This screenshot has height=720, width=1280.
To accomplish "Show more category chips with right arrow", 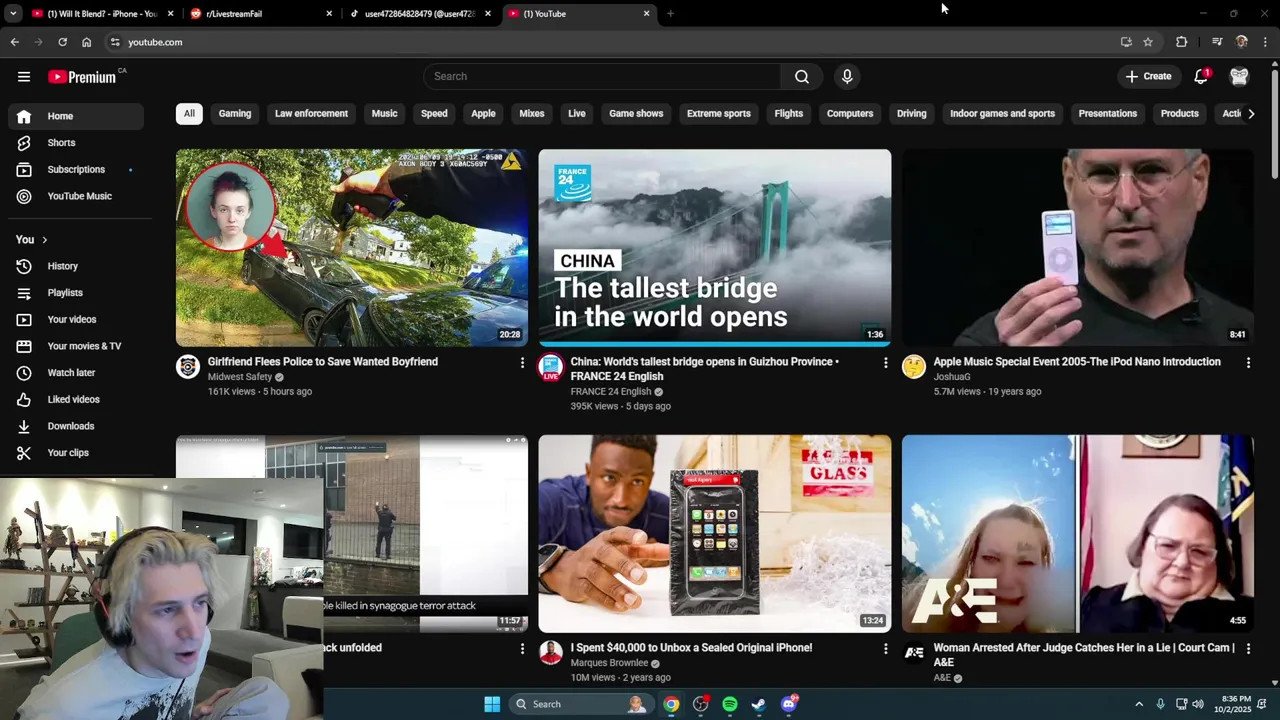I will point(1251,114).
